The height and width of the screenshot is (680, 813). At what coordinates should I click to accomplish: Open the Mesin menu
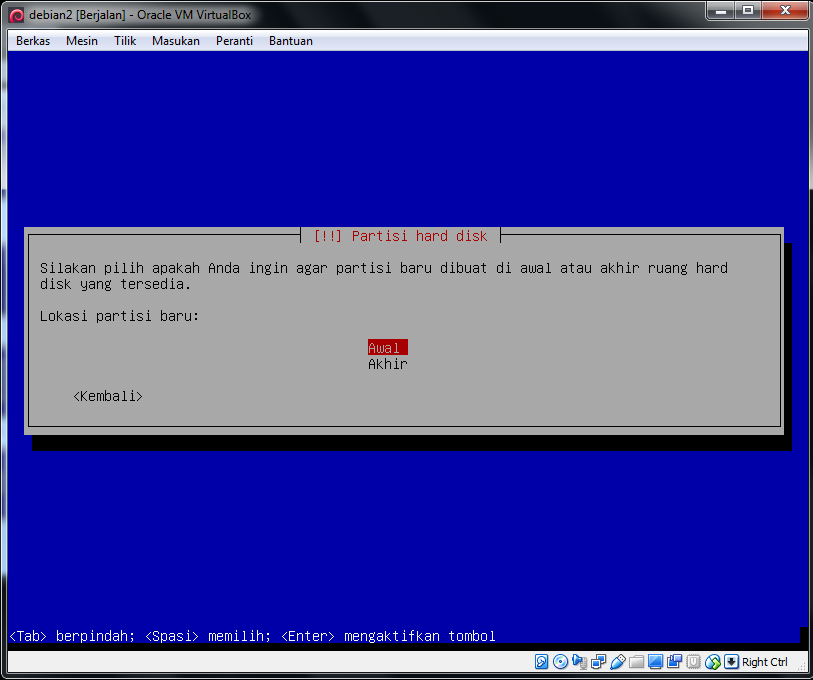pyautogui.click(x=81, y=41)
